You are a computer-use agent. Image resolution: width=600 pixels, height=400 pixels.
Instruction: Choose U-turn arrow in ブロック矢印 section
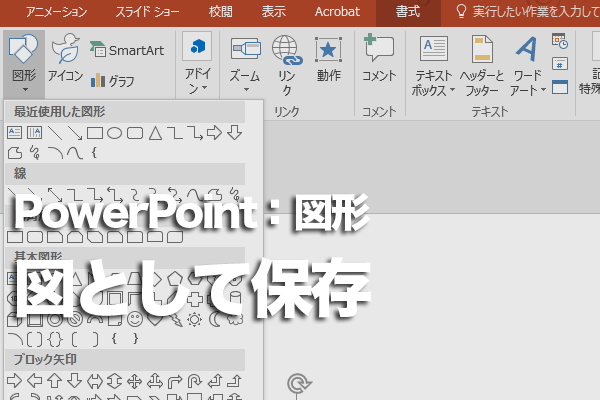coord(194,381)
